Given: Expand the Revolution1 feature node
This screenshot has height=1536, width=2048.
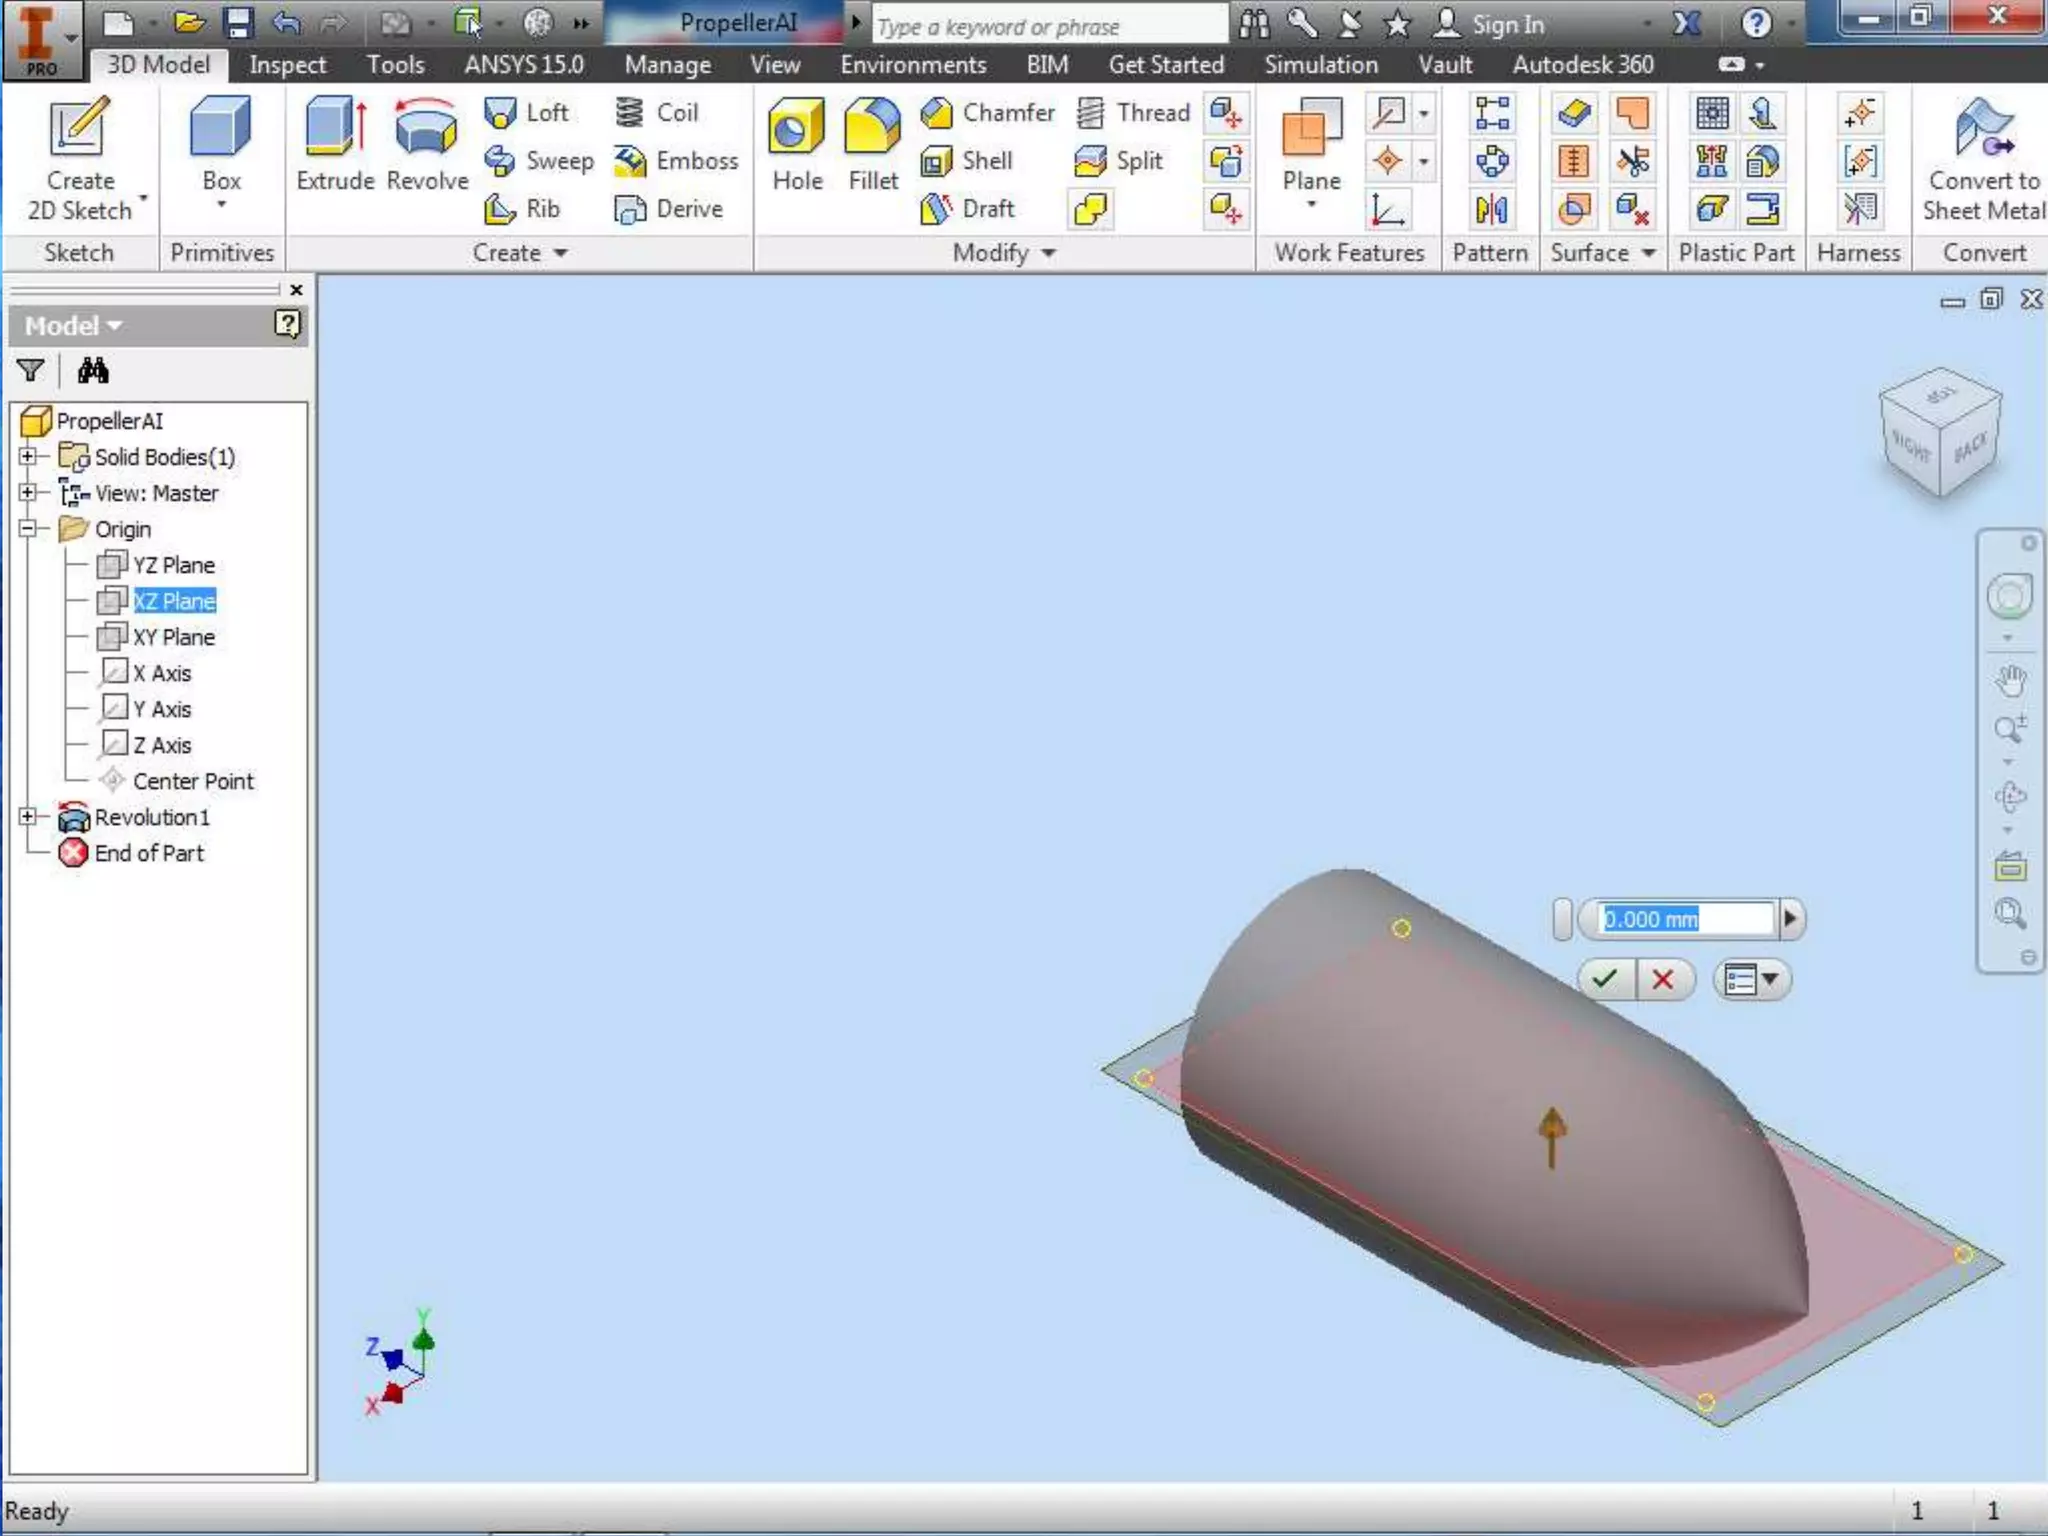Looking at the screenshot, I should coord(28,817).
